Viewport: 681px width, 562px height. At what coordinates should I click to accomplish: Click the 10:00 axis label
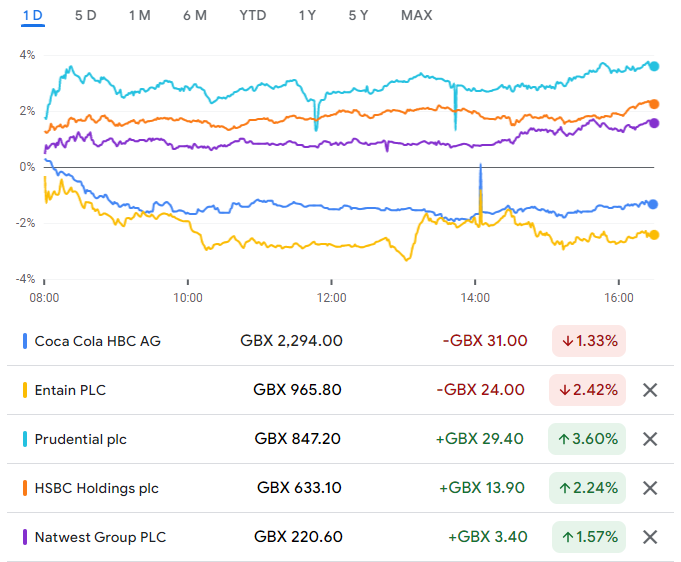[x=188, y=298]
